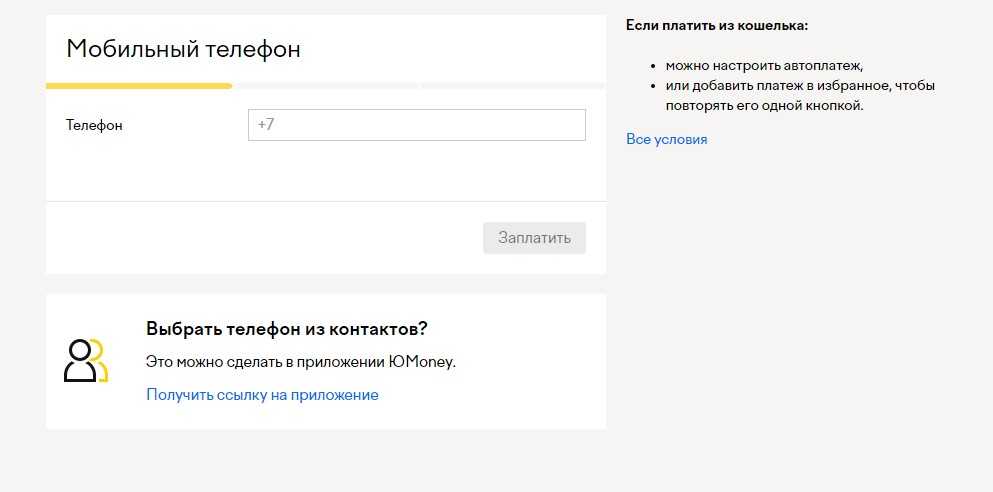Focus the phone number field with +7
Image resolution: width=993 pixels, height=492 pixels.
coord(416,125)
